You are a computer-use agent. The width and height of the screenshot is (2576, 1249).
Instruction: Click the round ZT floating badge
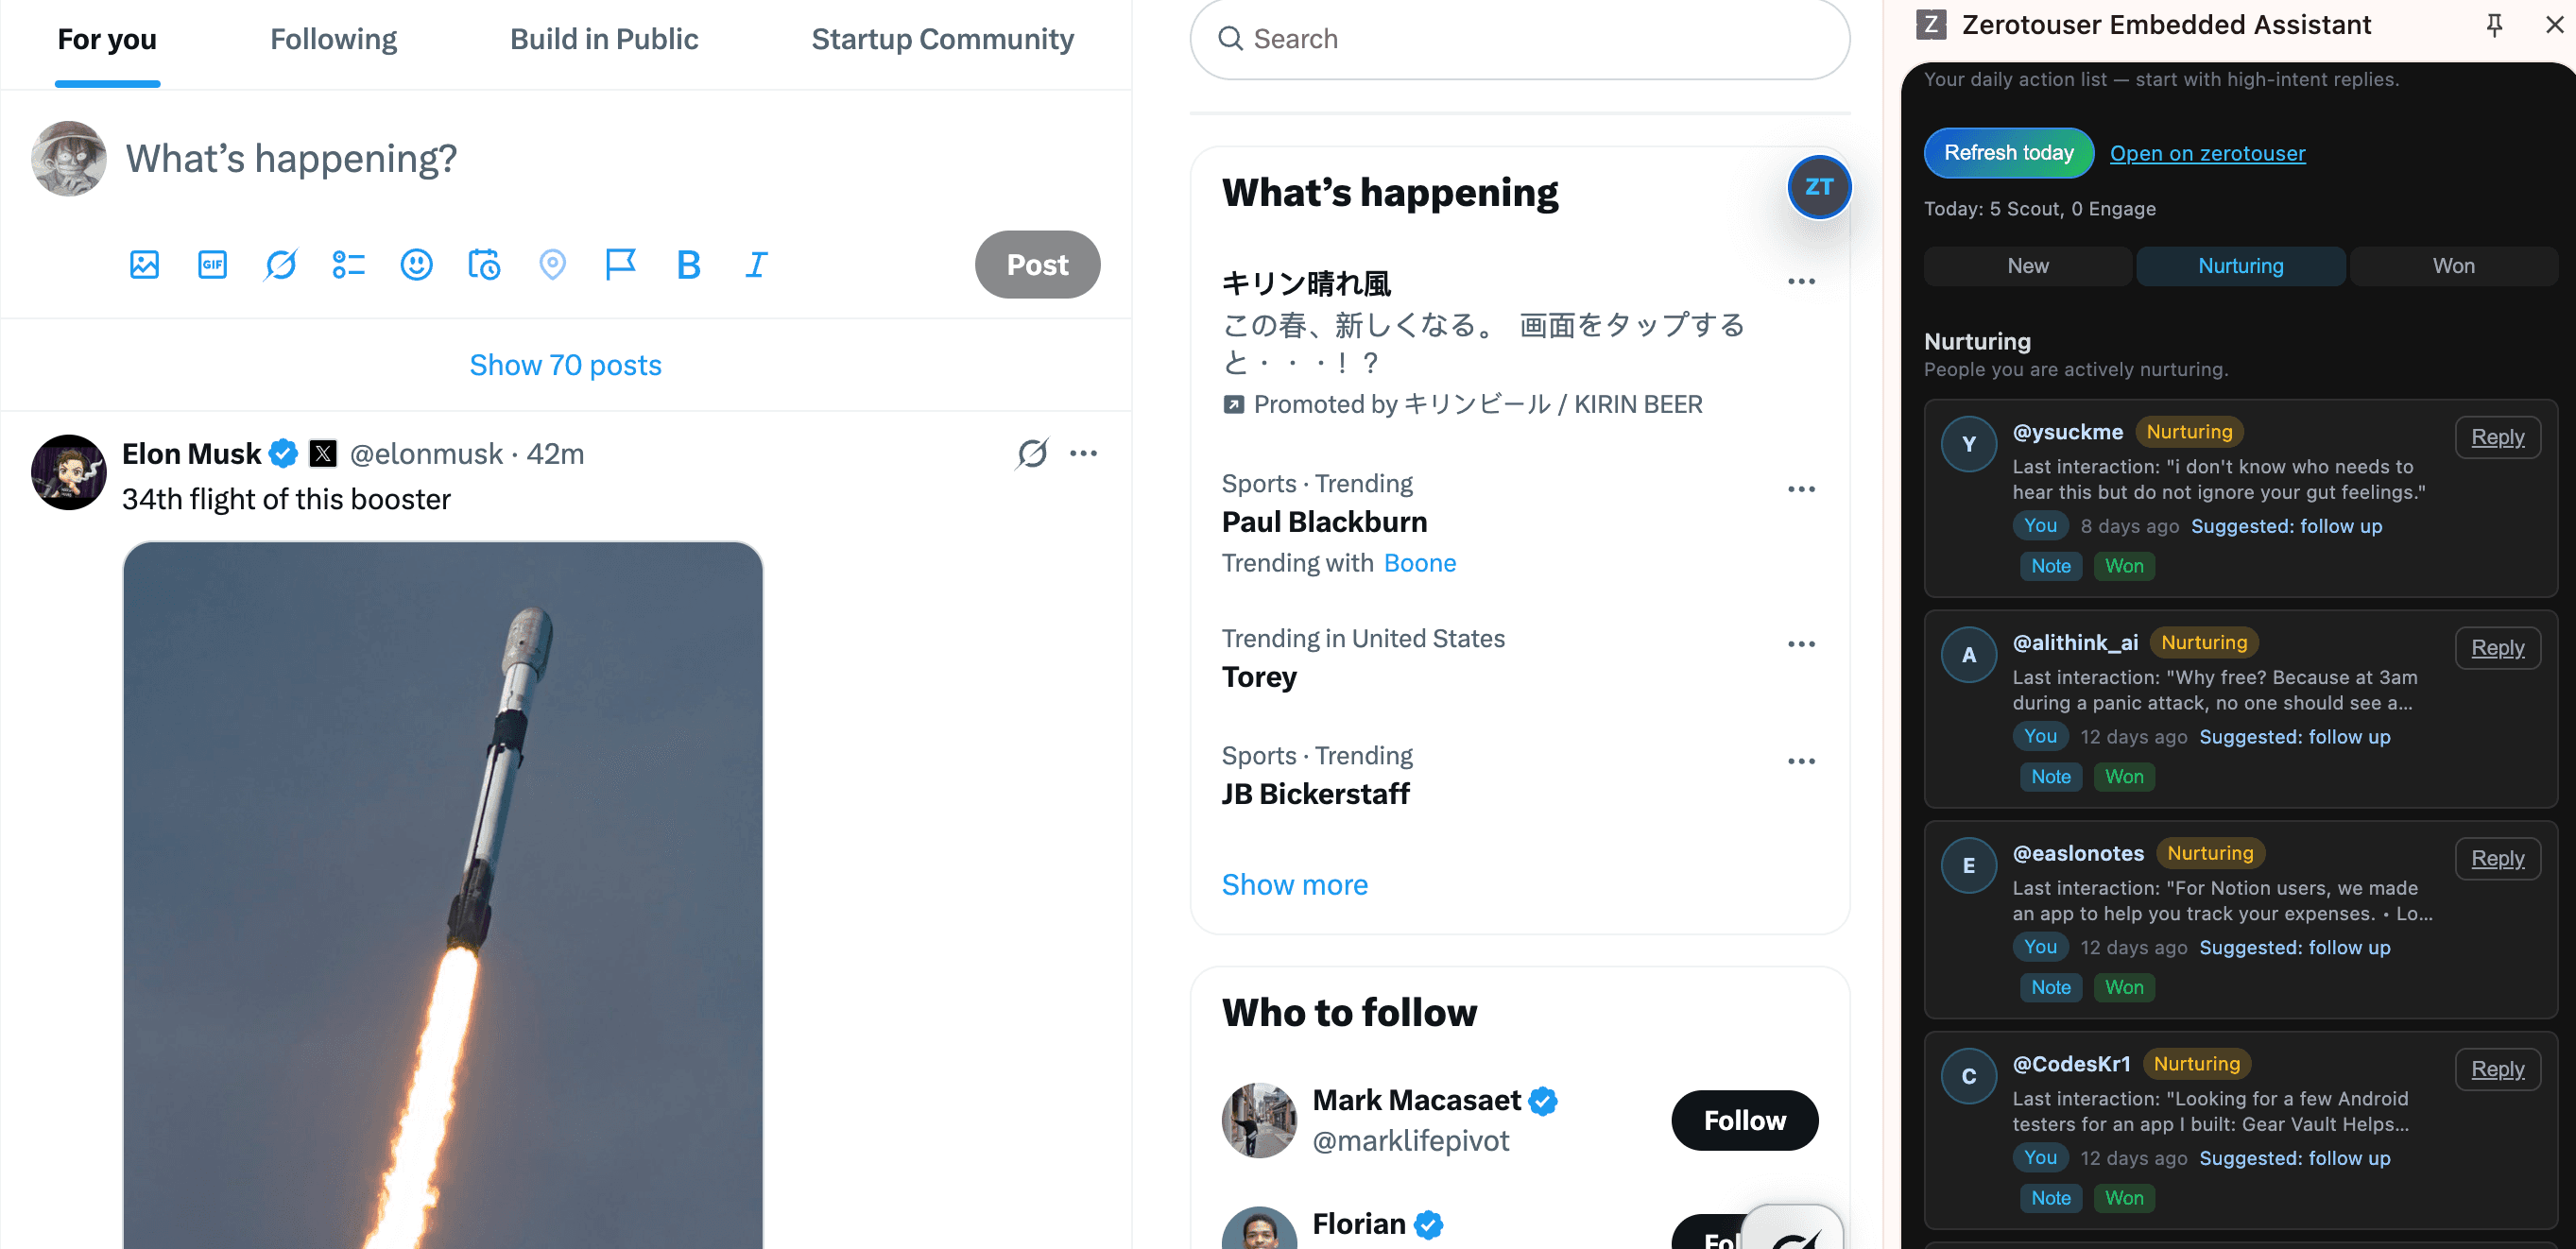coord(1818,187)
